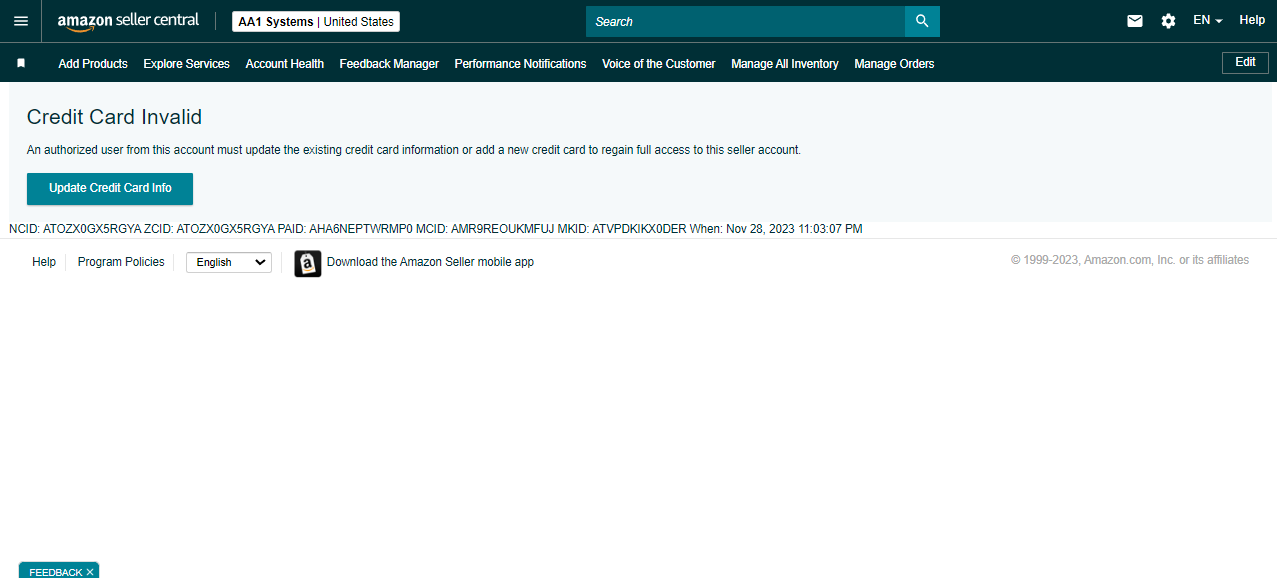Focus the Search input field

click(x=745, y=21)
